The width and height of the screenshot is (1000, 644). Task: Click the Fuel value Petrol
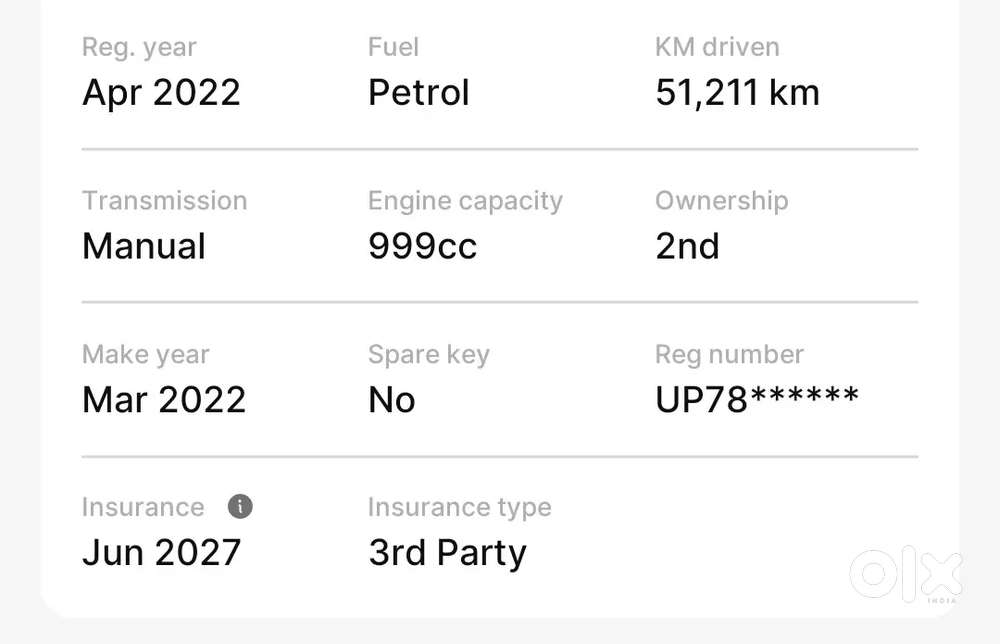419,92
